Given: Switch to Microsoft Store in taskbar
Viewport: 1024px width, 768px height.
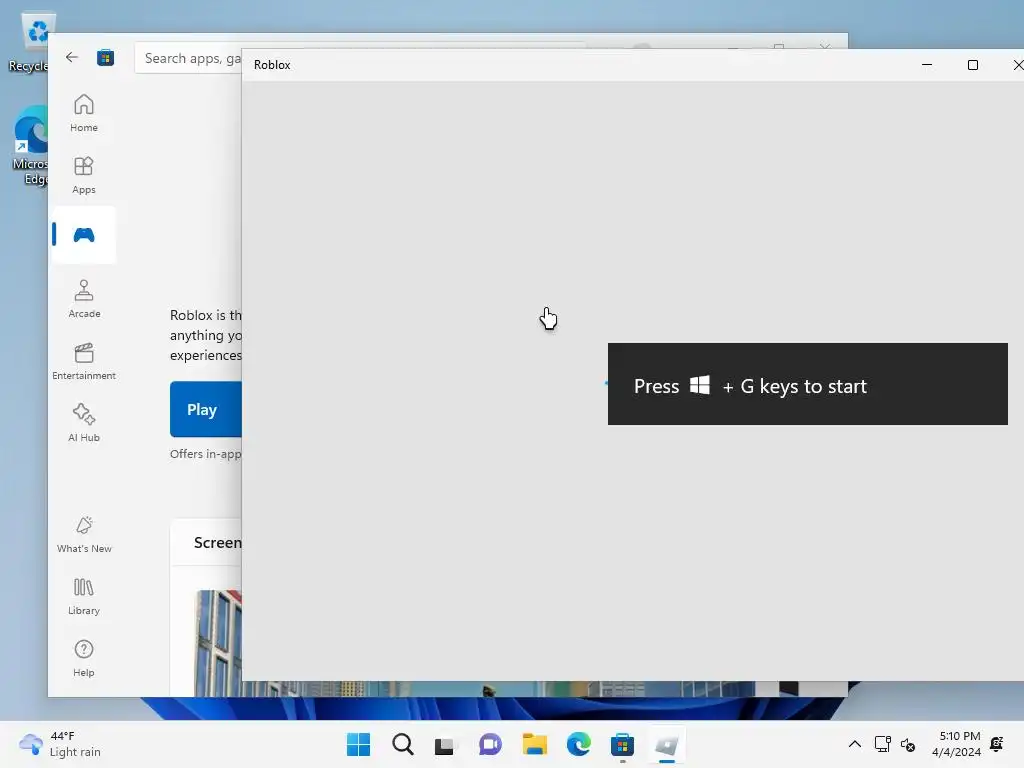Looking at the screenshot, I should pyautogui.click(x=622, y=744).
